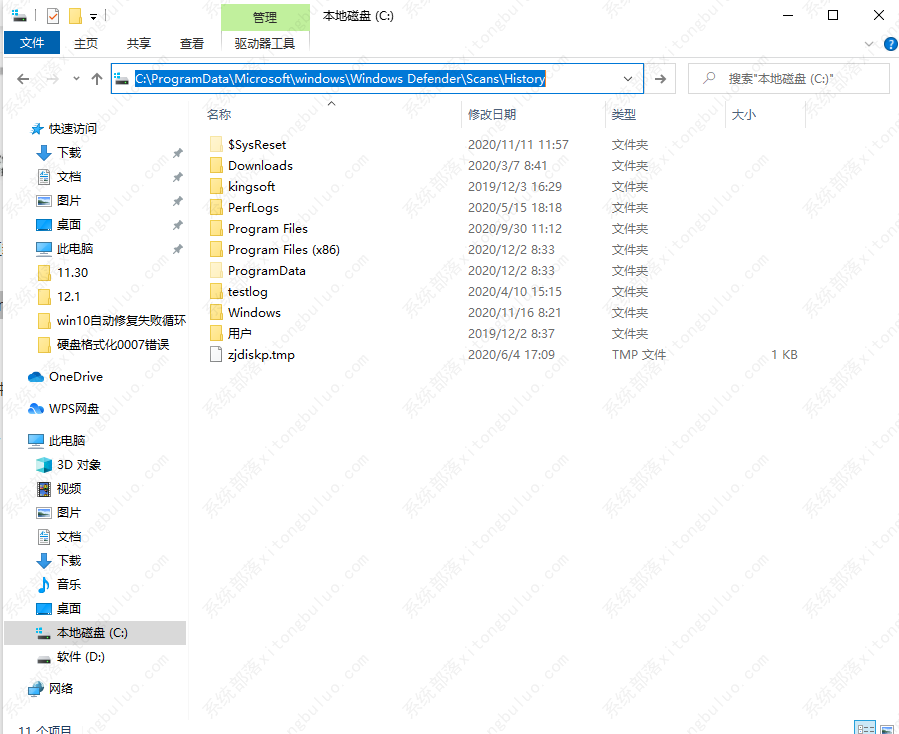This screenshot has height=734, width=899.
Task: Unpin 桌面 from quick access
Action: coord(177,224)
